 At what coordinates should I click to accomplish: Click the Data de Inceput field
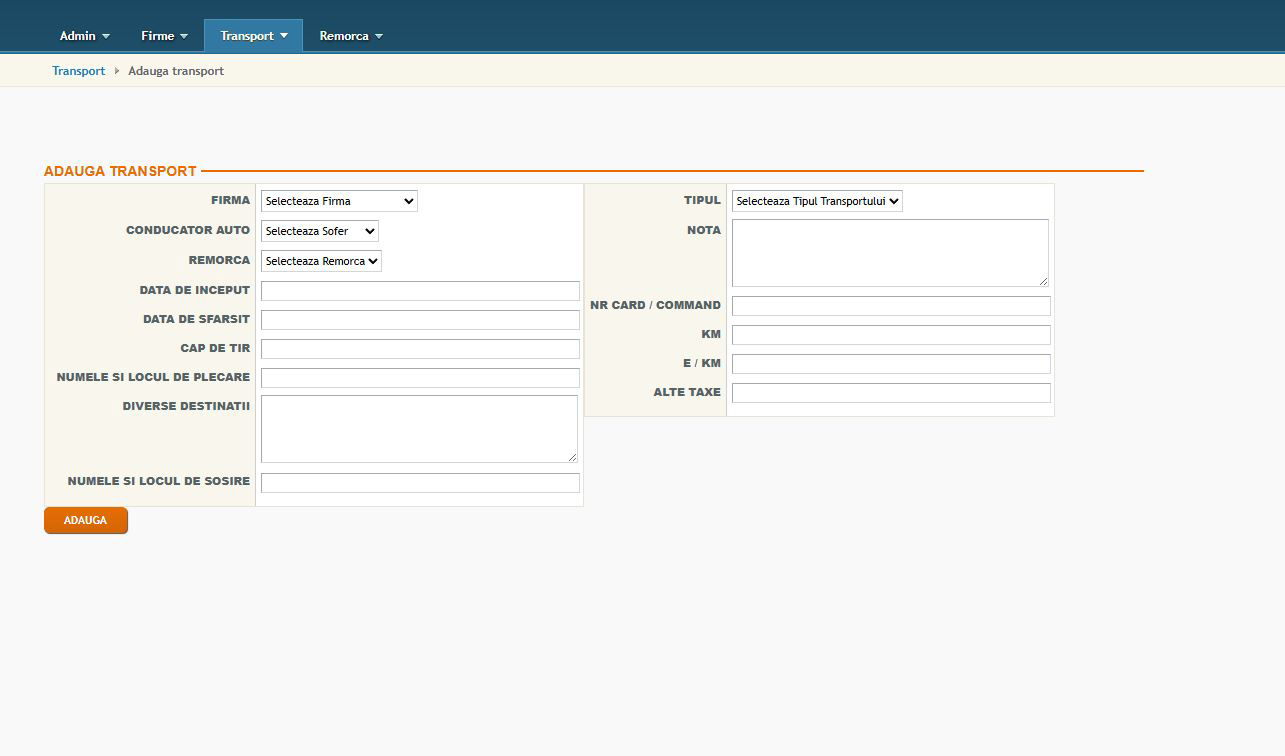tap(420, 291)
